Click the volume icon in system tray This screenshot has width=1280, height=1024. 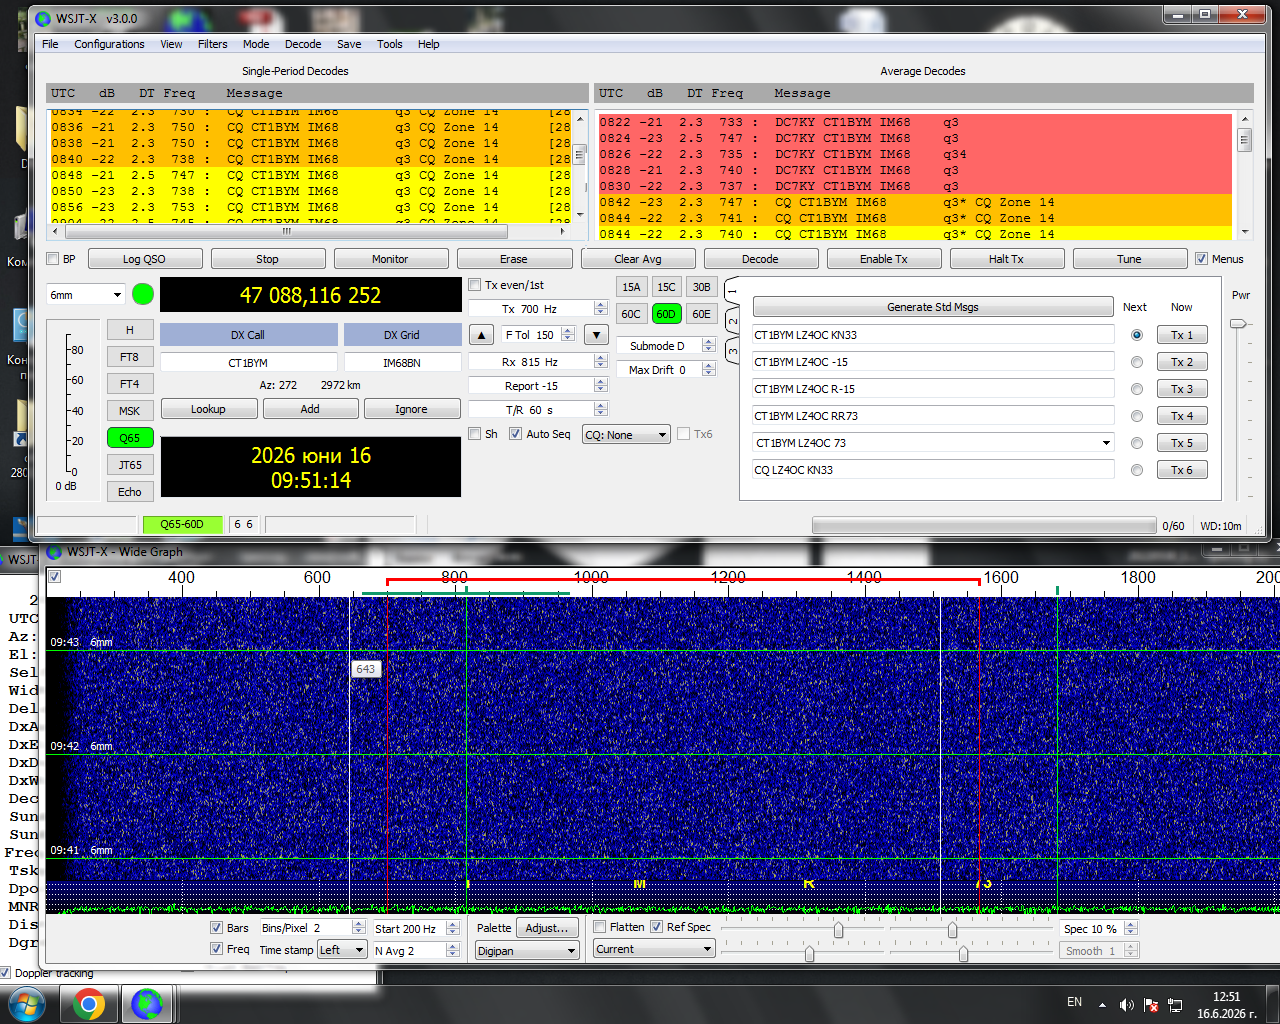[x=1126, y=1005]
